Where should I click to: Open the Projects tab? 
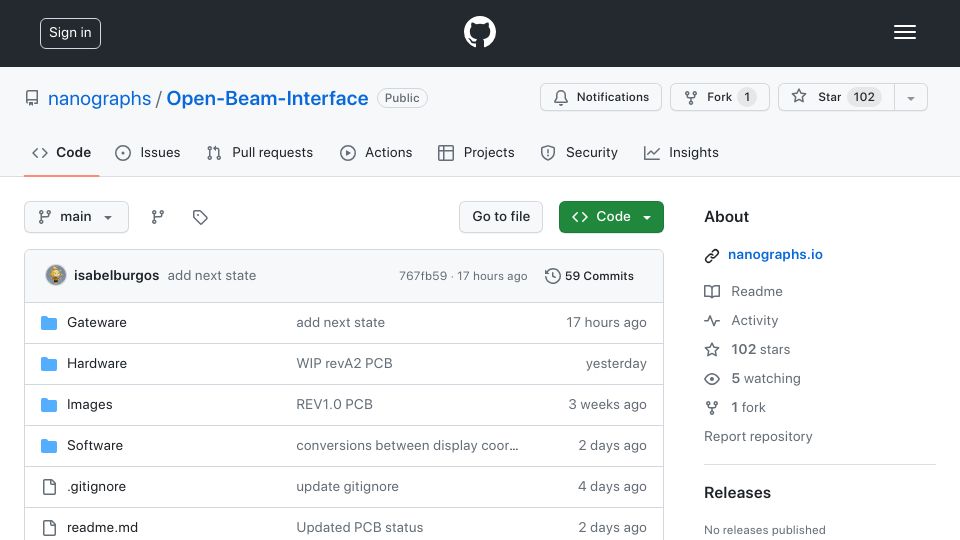[476, 152]
